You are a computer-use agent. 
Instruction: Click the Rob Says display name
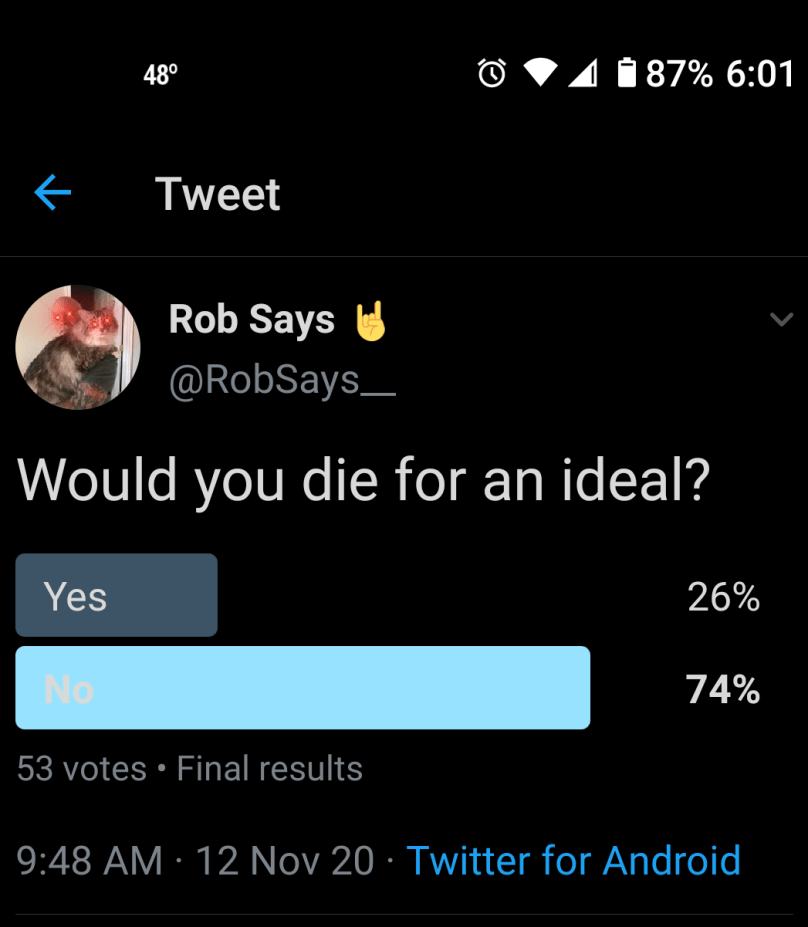point(252,320)
